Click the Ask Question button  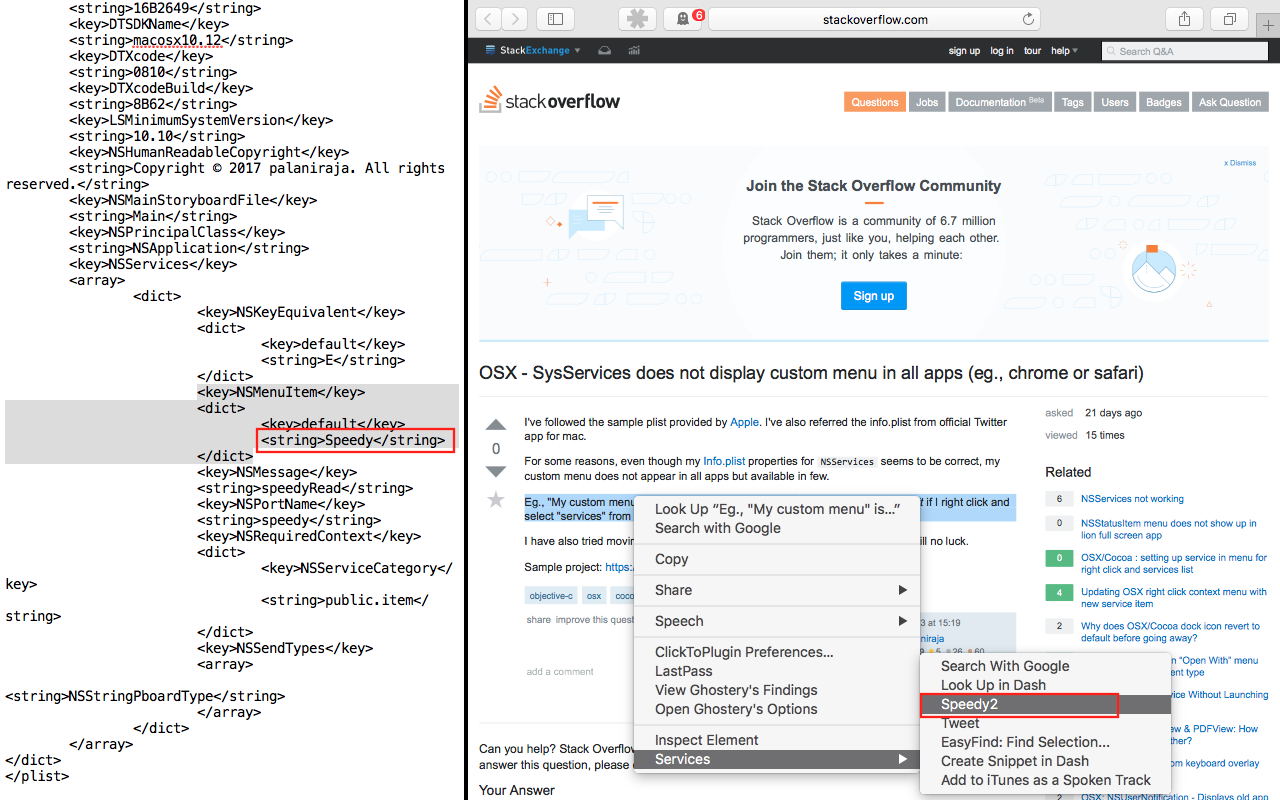point(1230,102)
